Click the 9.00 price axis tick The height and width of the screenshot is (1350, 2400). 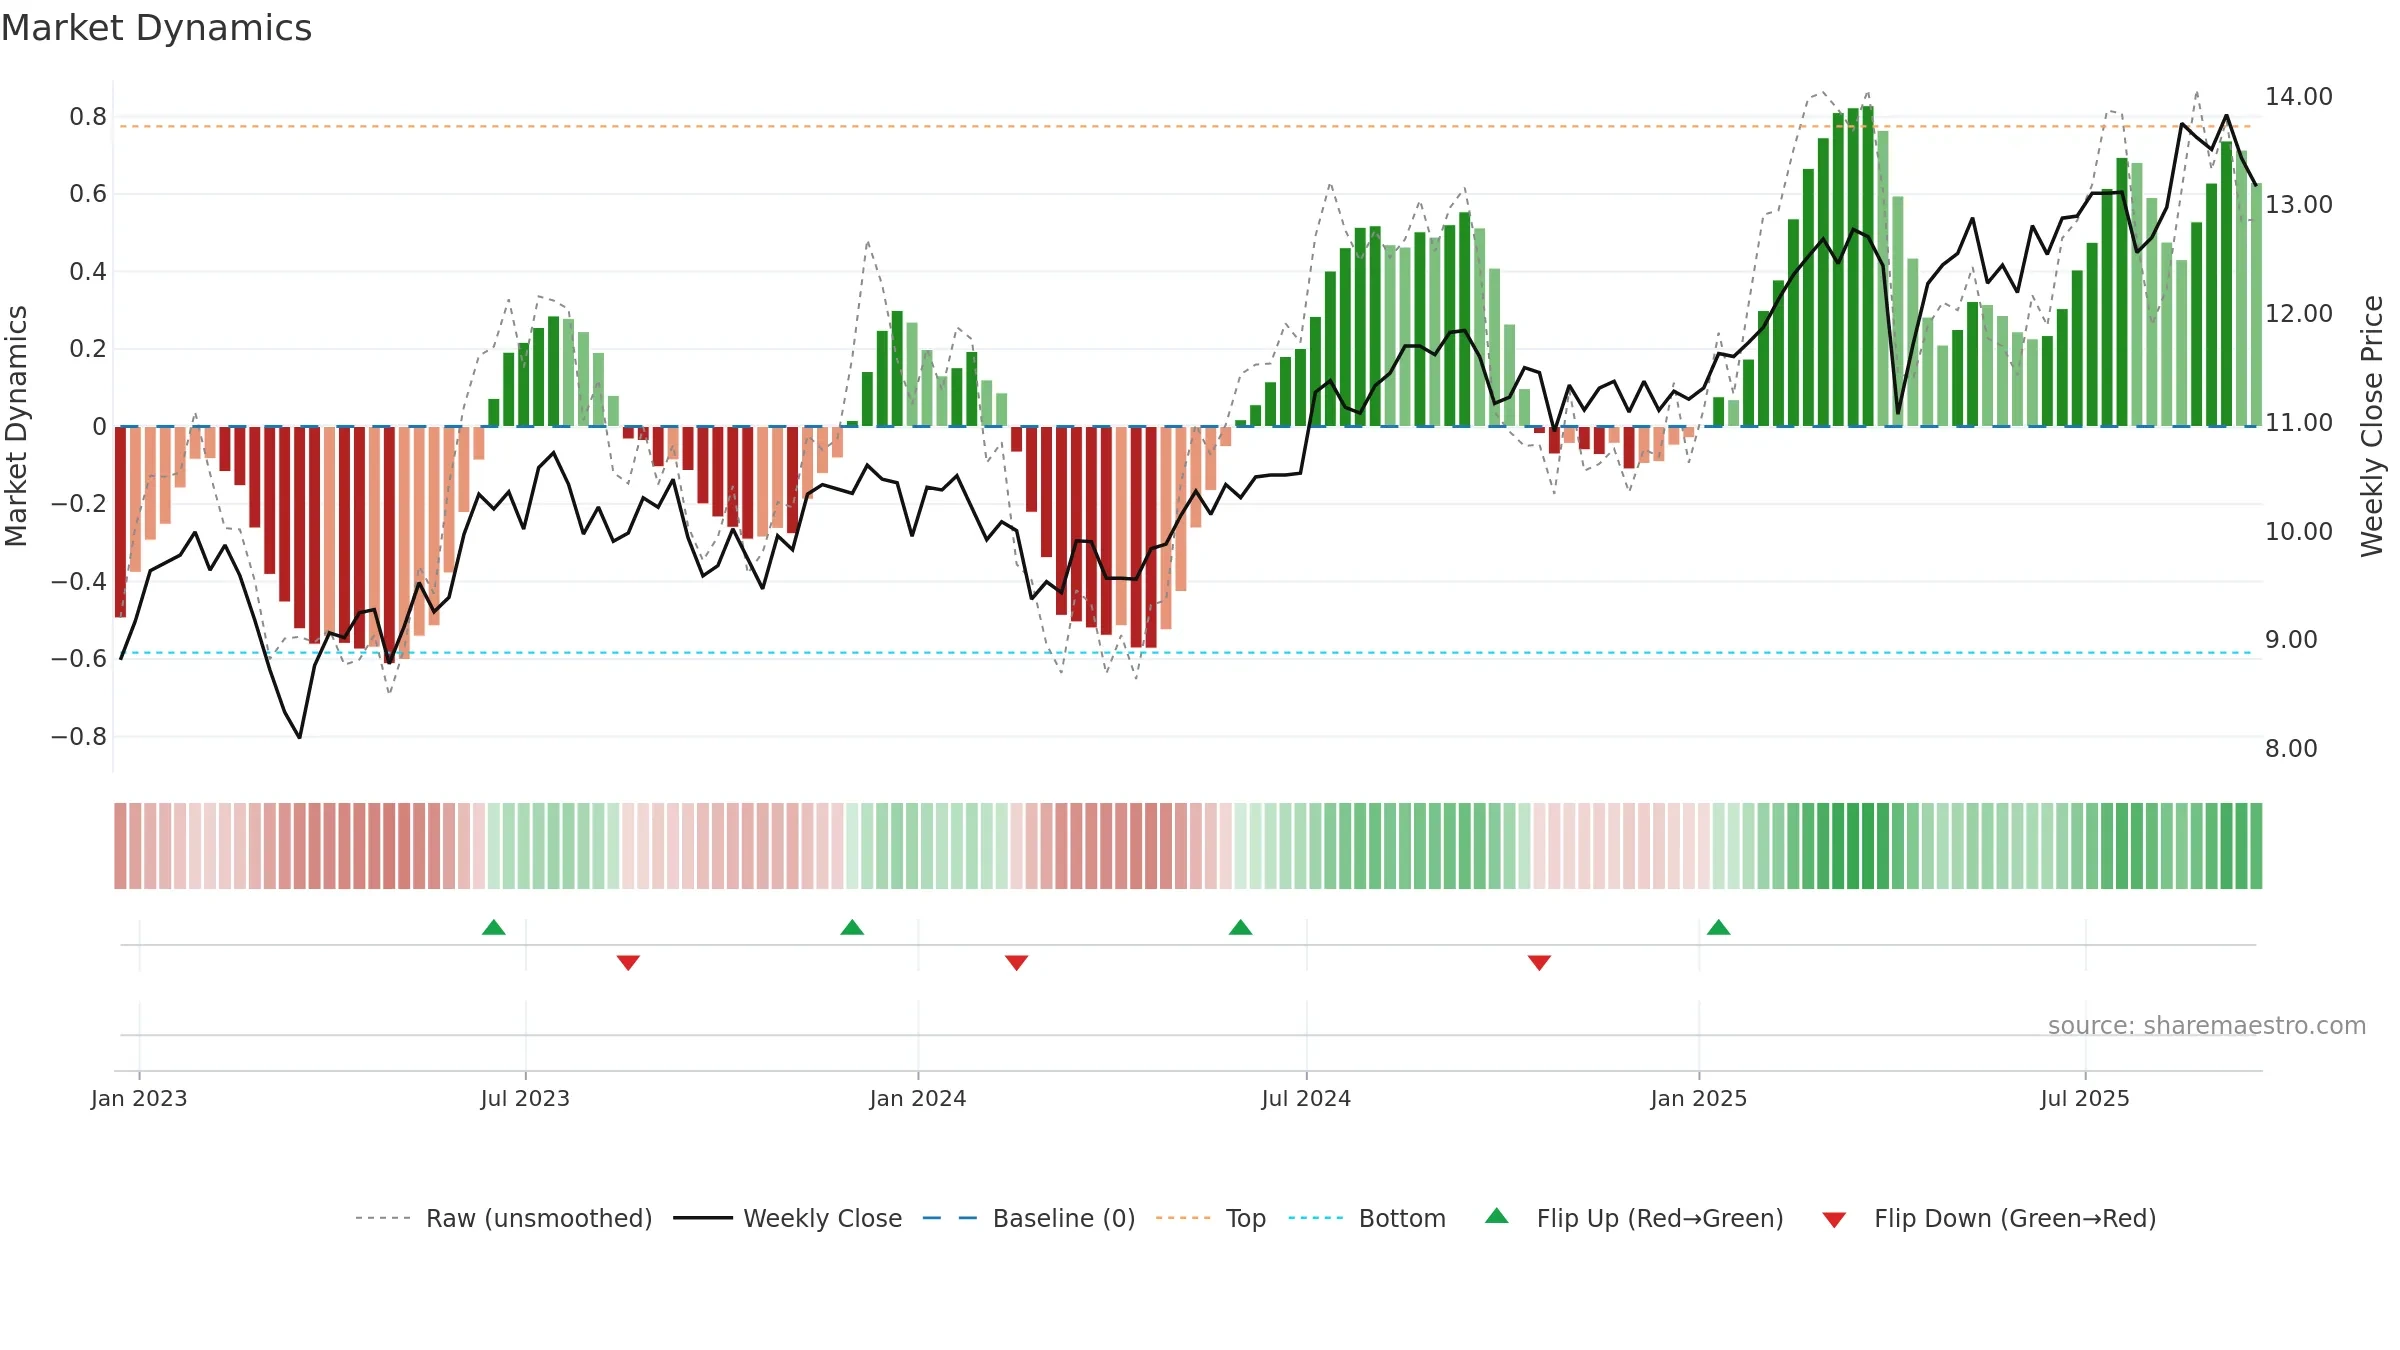coord(2291,640)
